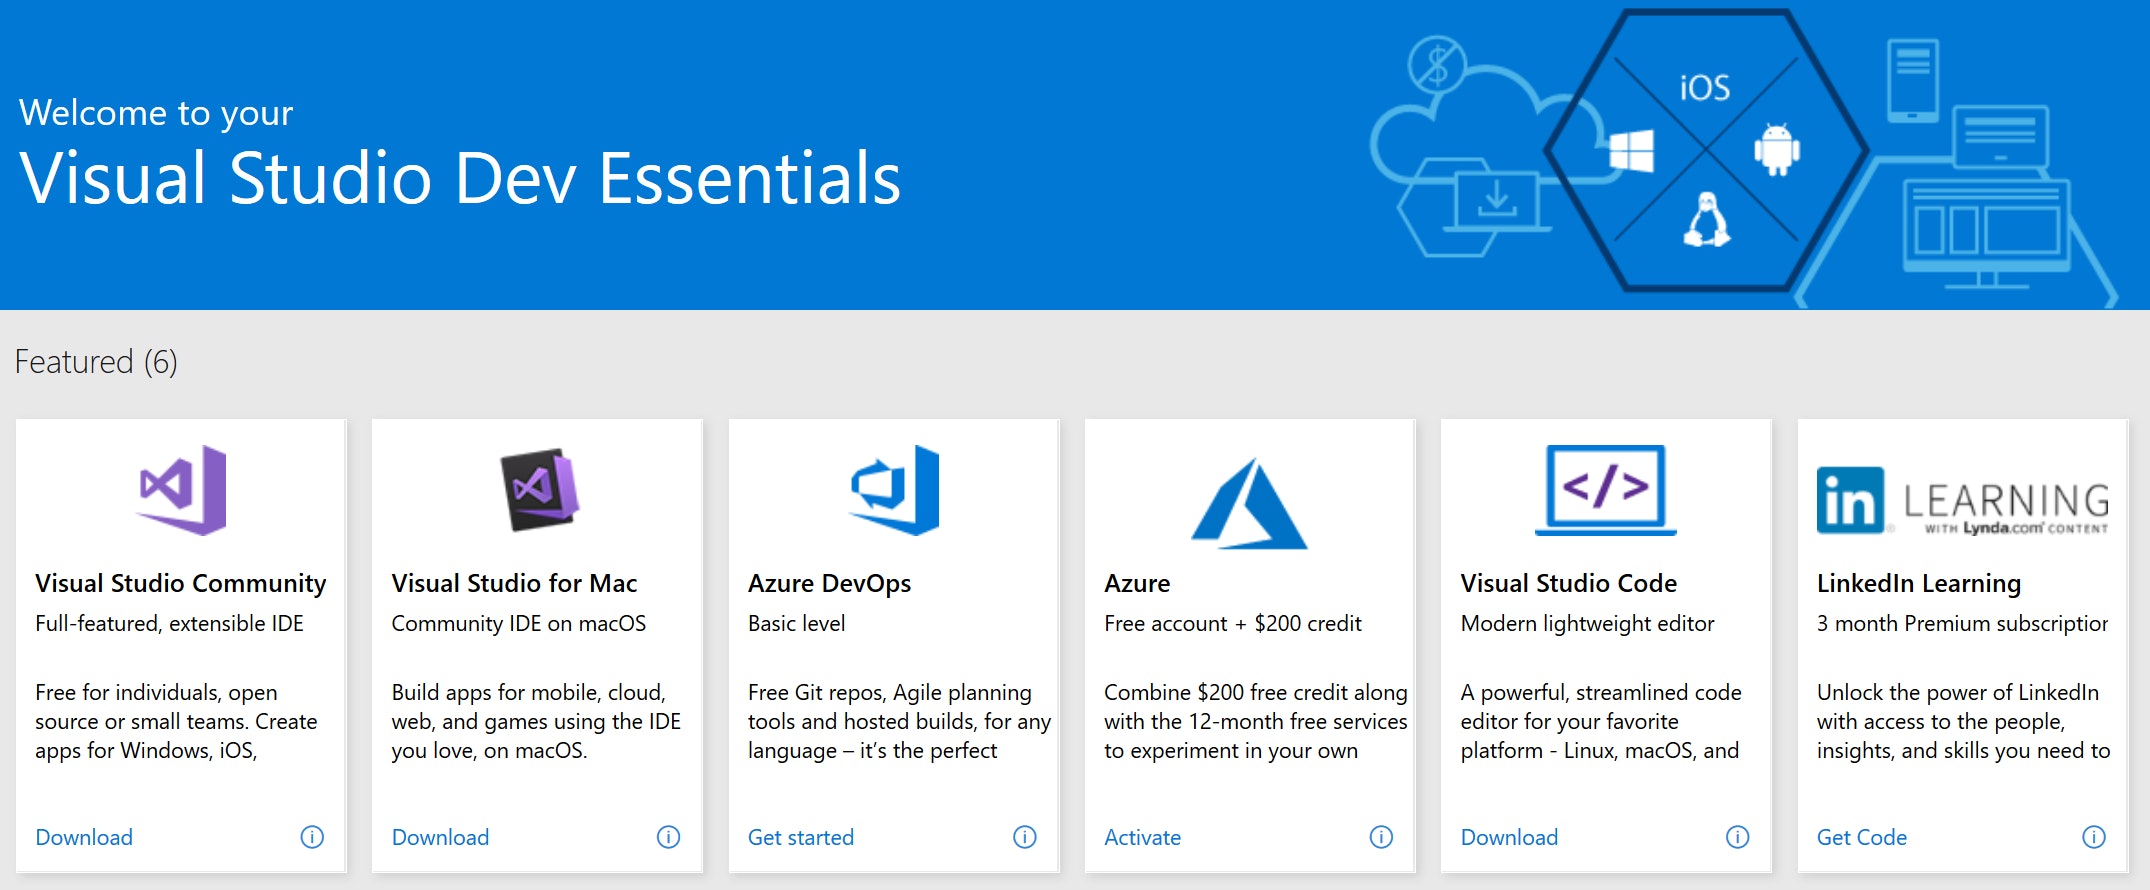Image resolution: width=2150 pixels, height=890 pixels.
Task: Activate the Azure free account
Action: 1142,837
